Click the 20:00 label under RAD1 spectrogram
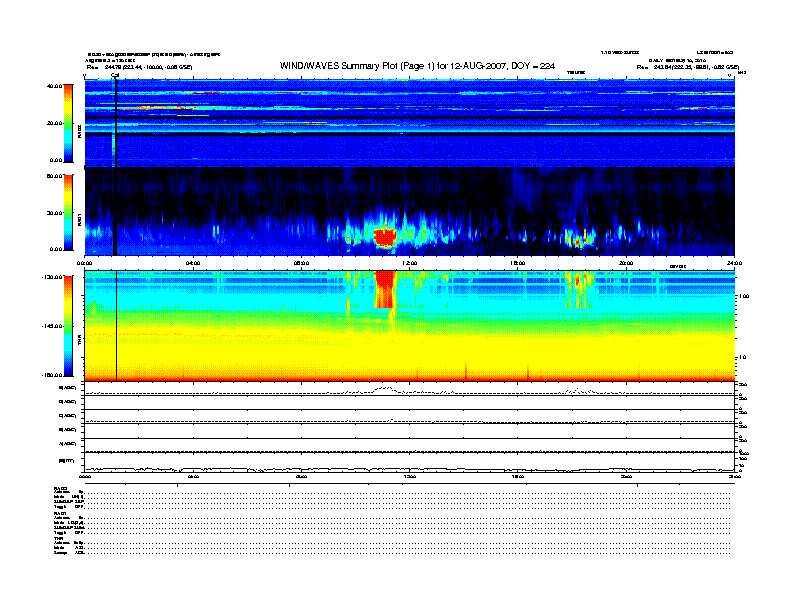792x612 pixels. click(x=626, y=263)
